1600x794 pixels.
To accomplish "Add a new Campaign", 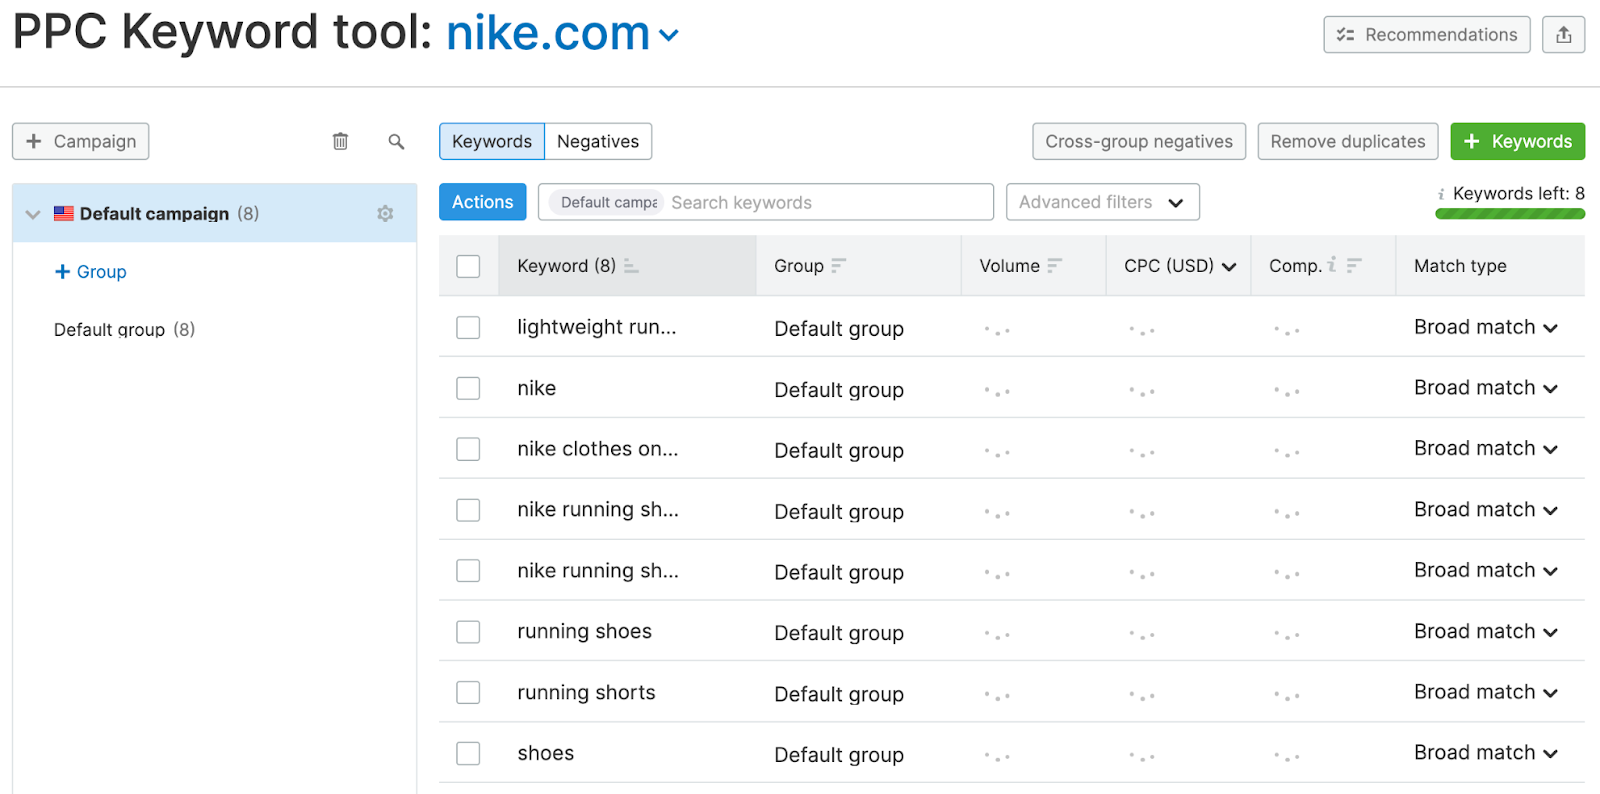I will 81,141.
